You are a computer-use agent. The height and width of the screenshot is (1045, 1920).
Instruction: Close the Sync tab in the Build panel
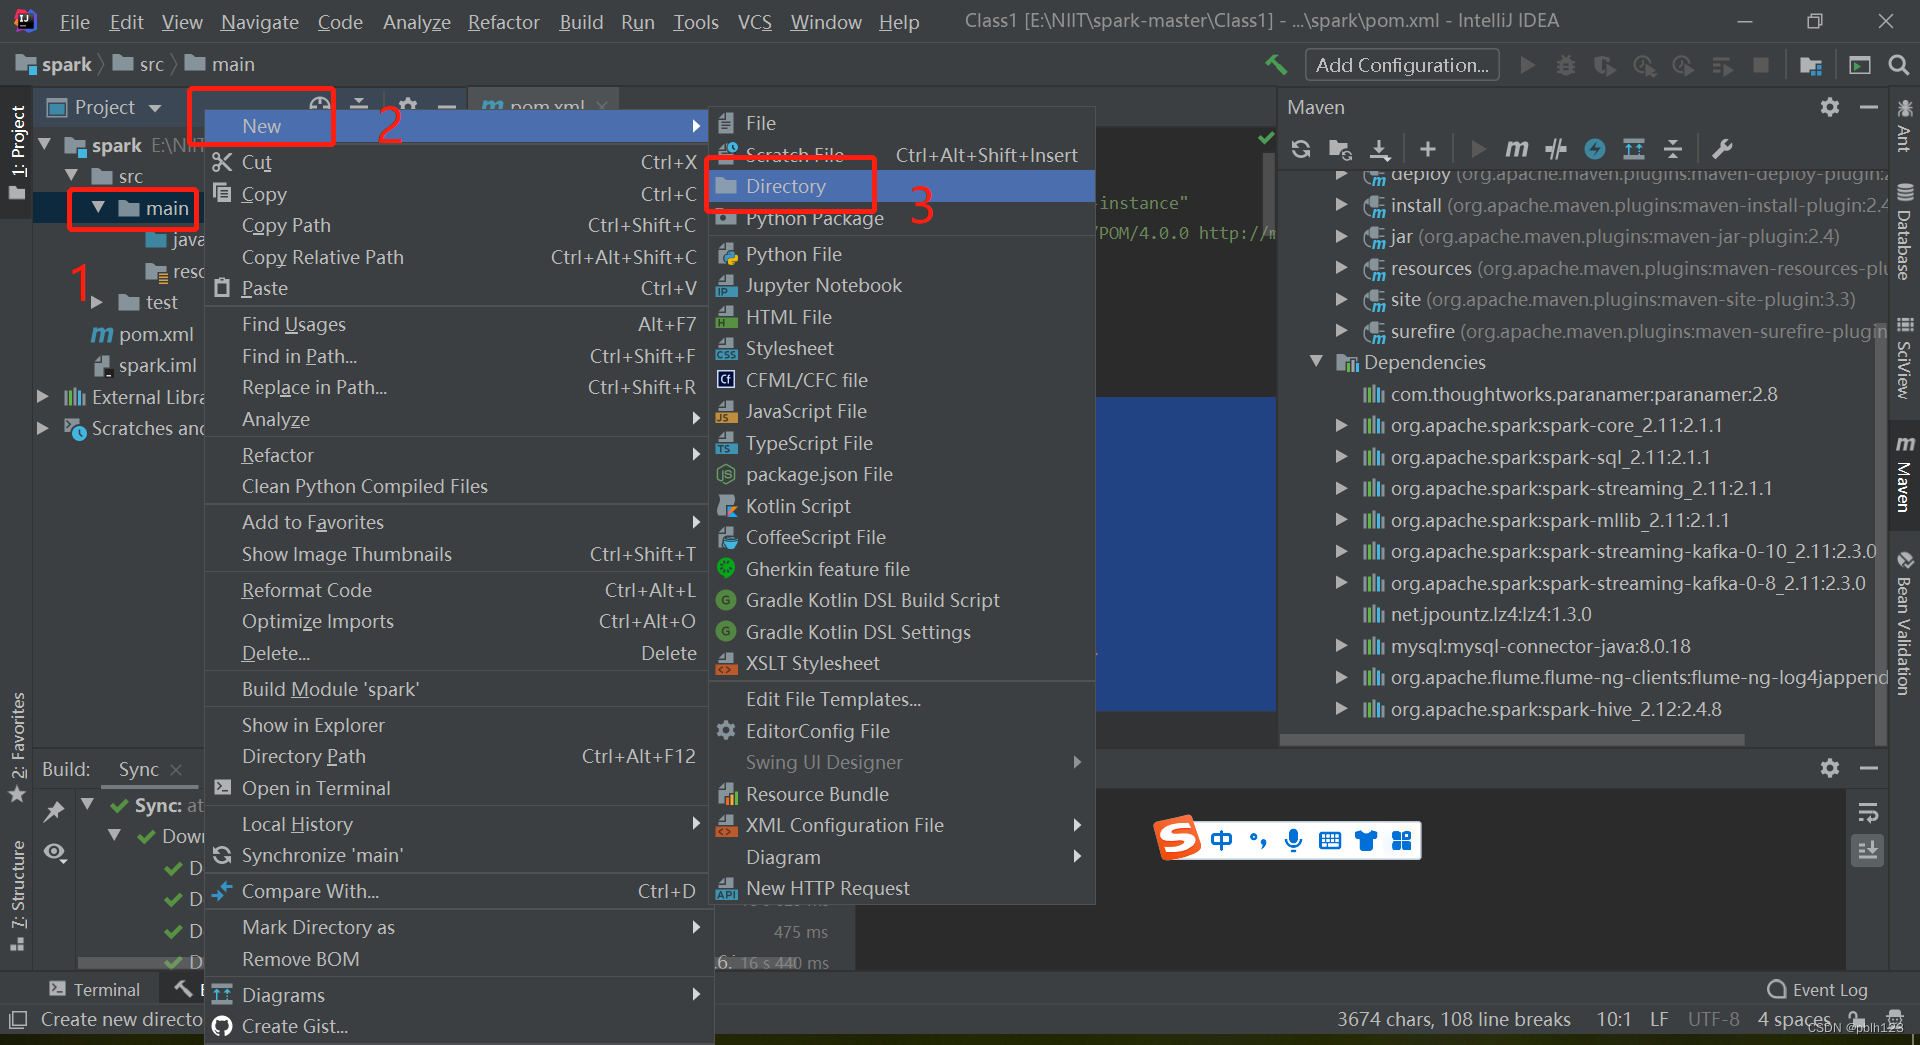177,769
